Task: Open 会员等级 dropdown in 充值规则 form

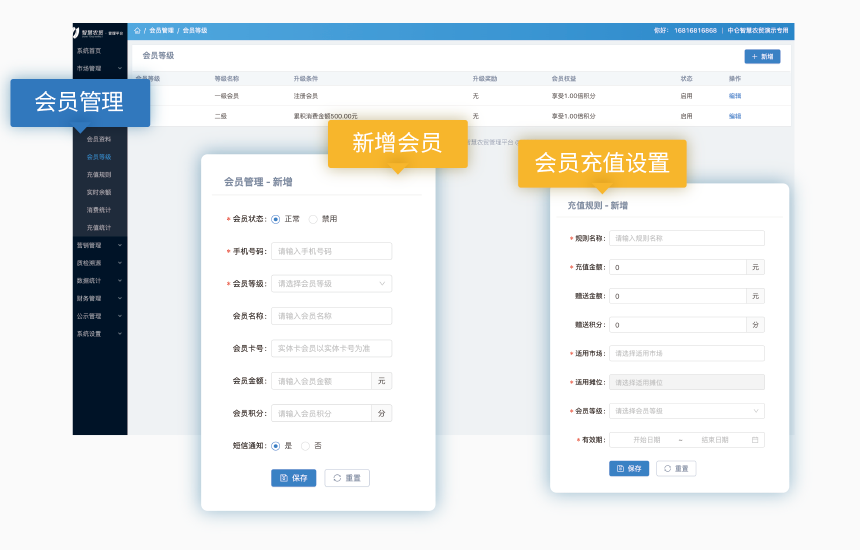Action: pyautogui.click(x=686, y=411)
